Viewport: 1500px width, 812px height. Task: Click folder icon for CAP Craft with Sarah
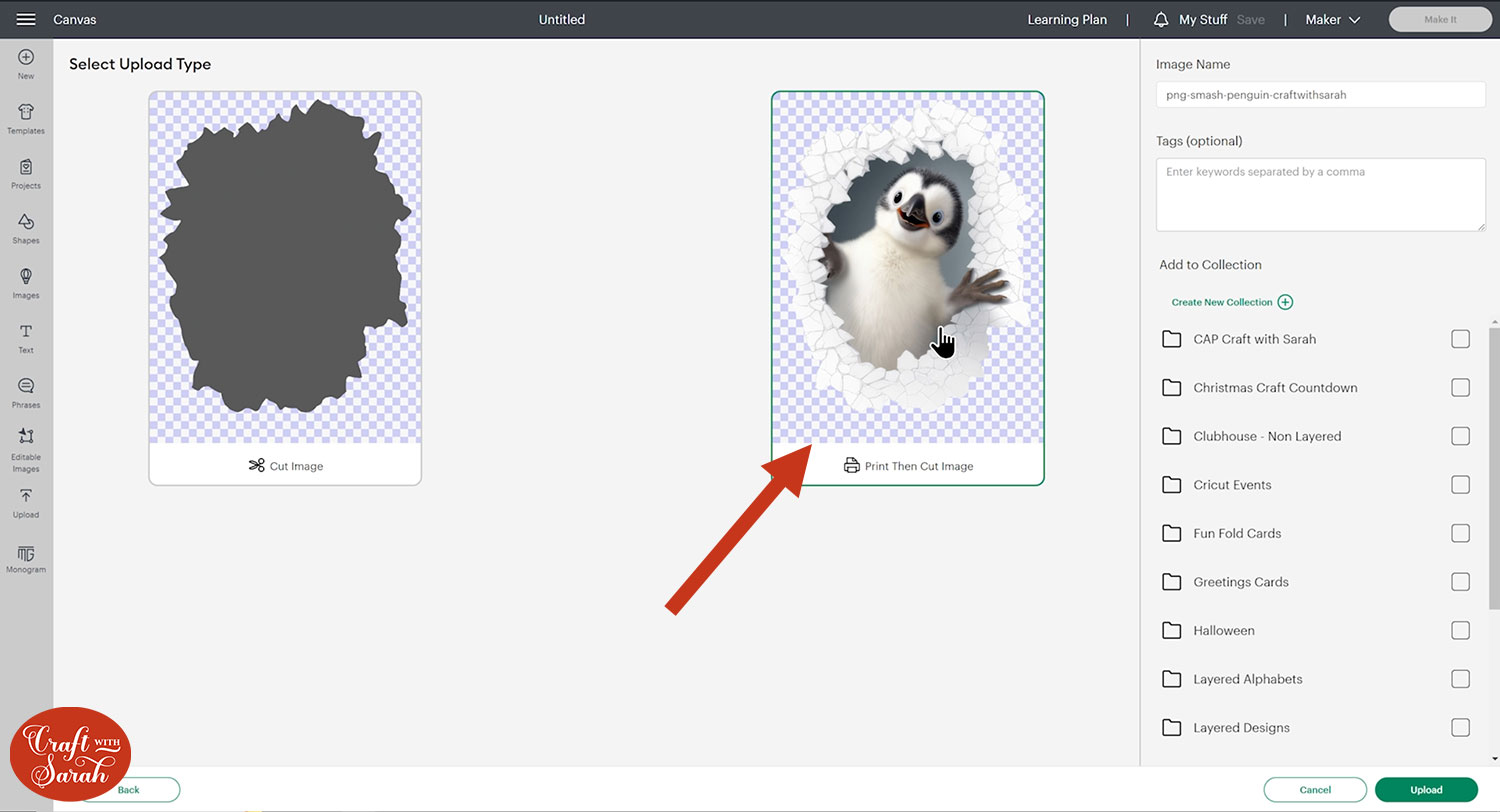[1172, 339]
